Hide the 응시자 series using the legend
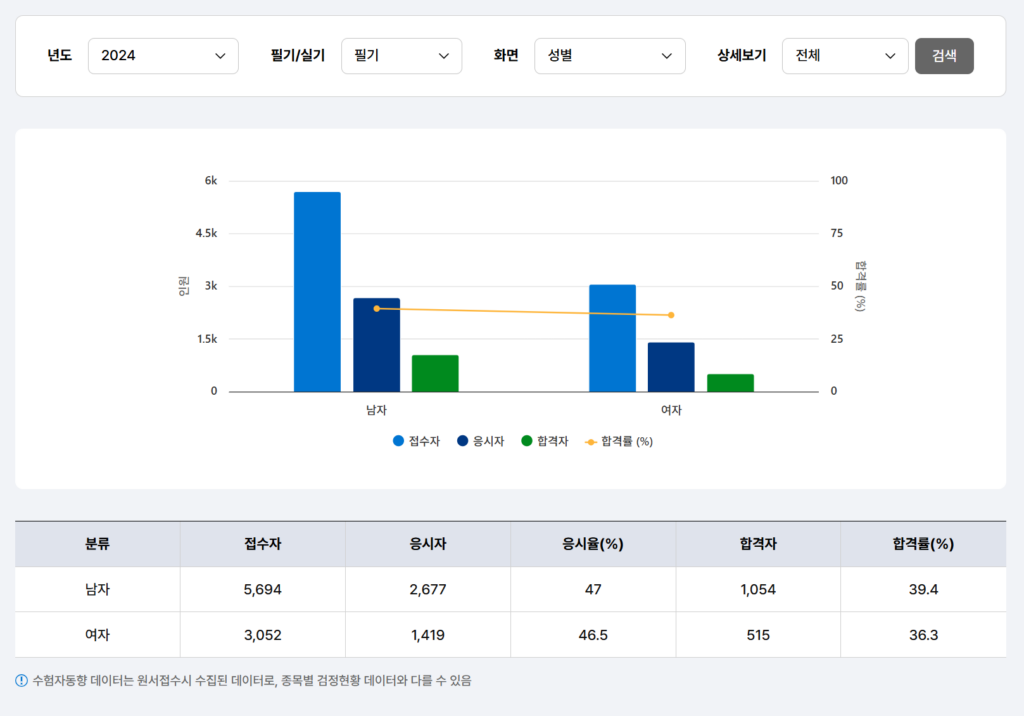The height and width of the screenshot is (716, 1024). [482, 440]
